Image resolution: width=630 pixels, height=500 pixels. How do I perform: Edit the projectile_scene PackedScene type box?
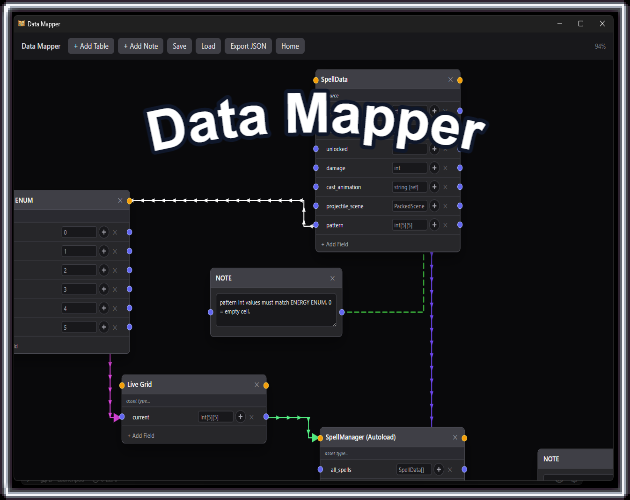[x=409, y=206]
